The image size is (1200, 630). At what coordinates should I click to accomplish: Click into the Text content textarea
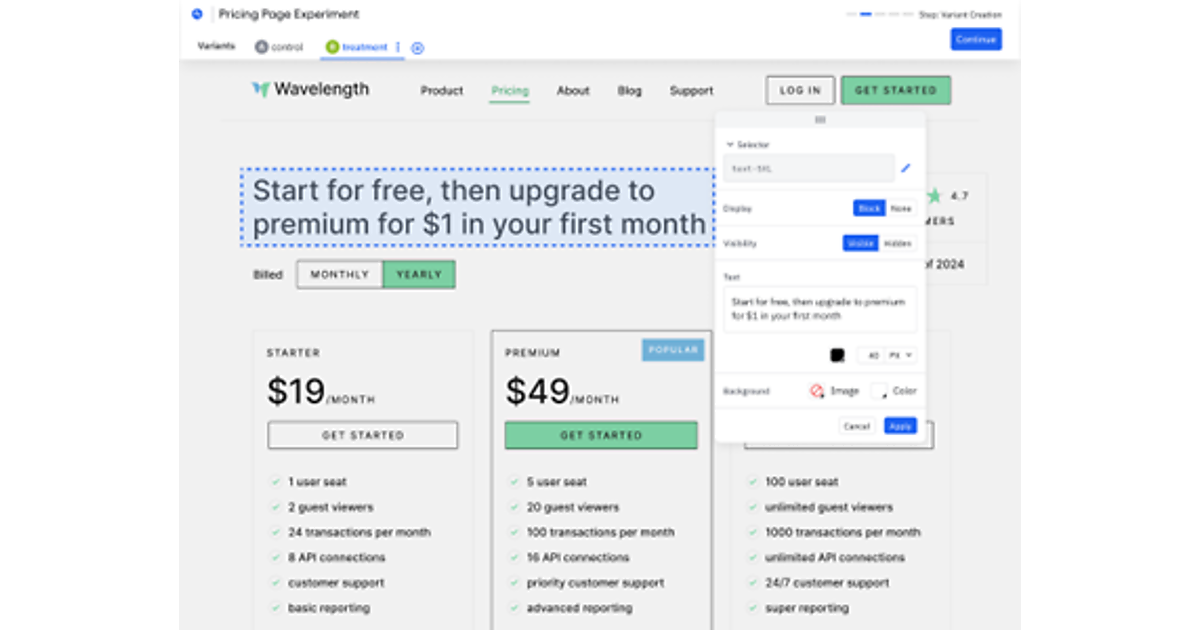tap(820, 309)
